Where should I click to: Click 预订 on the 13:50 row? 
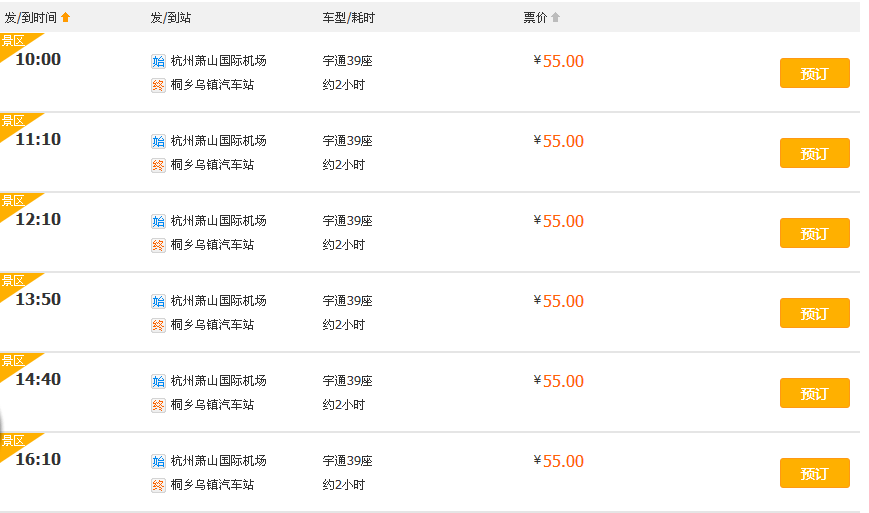tap(814, 313)
